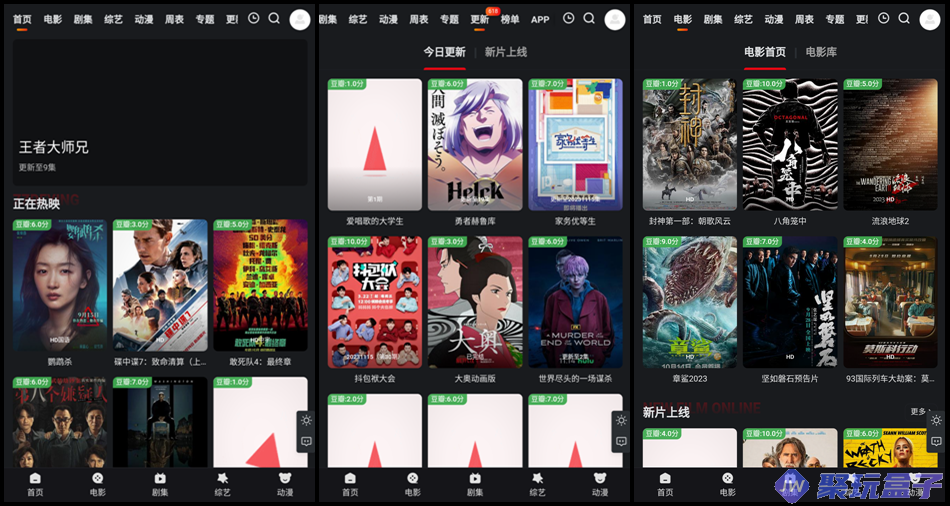This screenshot has width=950, height=506.
Task: Open the 八角笼中 poster
Action: [x=790, y=145]
